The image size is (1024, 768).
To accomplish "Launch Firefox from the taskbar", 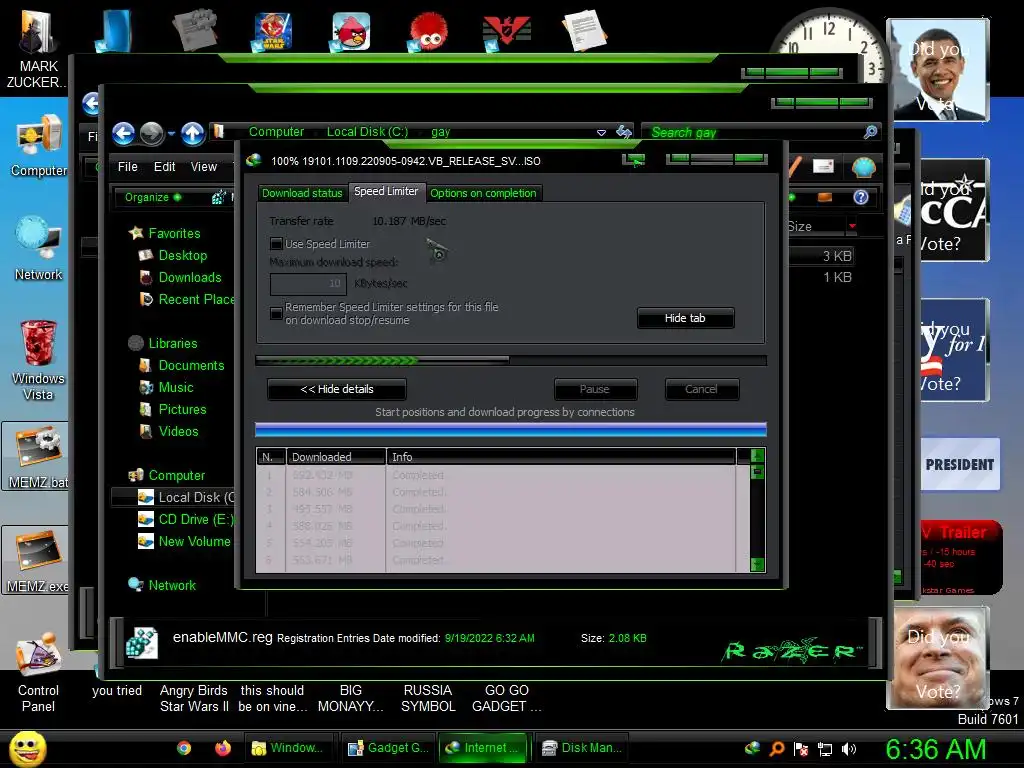I will point(223,748).
